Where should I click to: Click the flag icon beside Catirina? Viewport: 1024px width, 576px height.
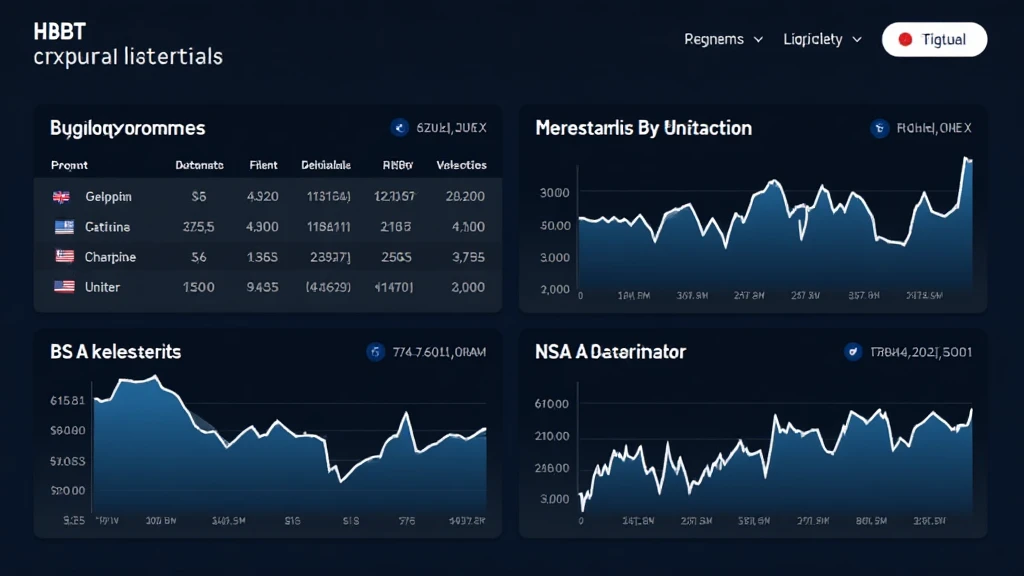click(64, 227)
